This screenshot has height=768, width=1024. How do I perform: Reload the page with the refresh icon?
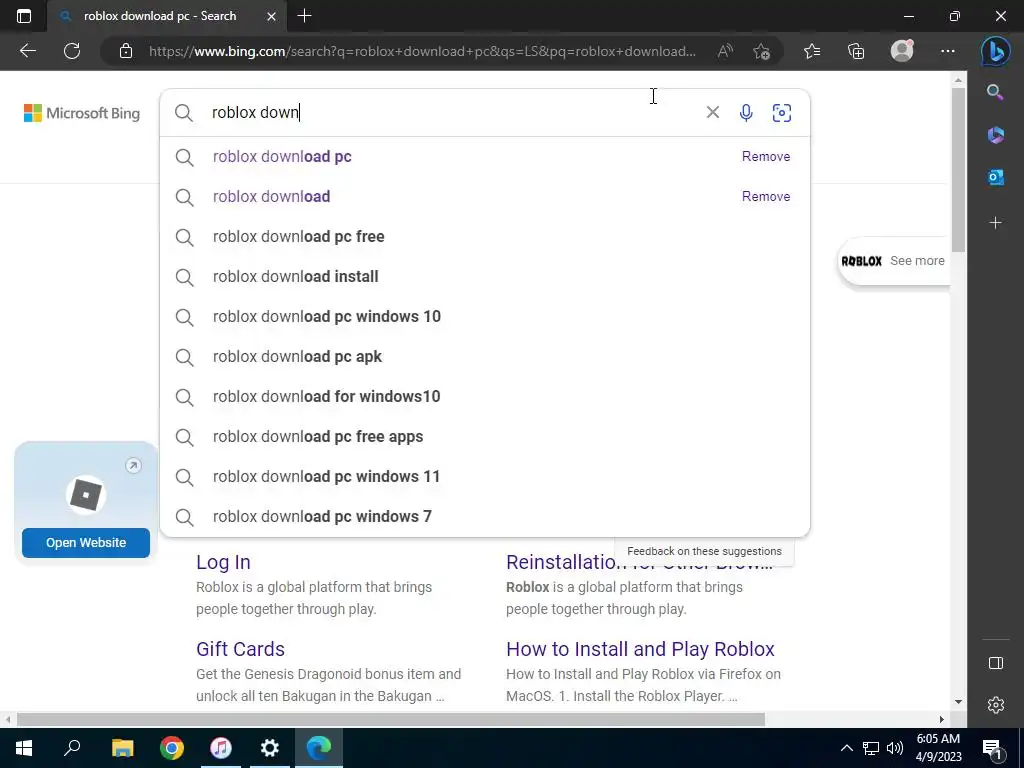tap(72, 51)
